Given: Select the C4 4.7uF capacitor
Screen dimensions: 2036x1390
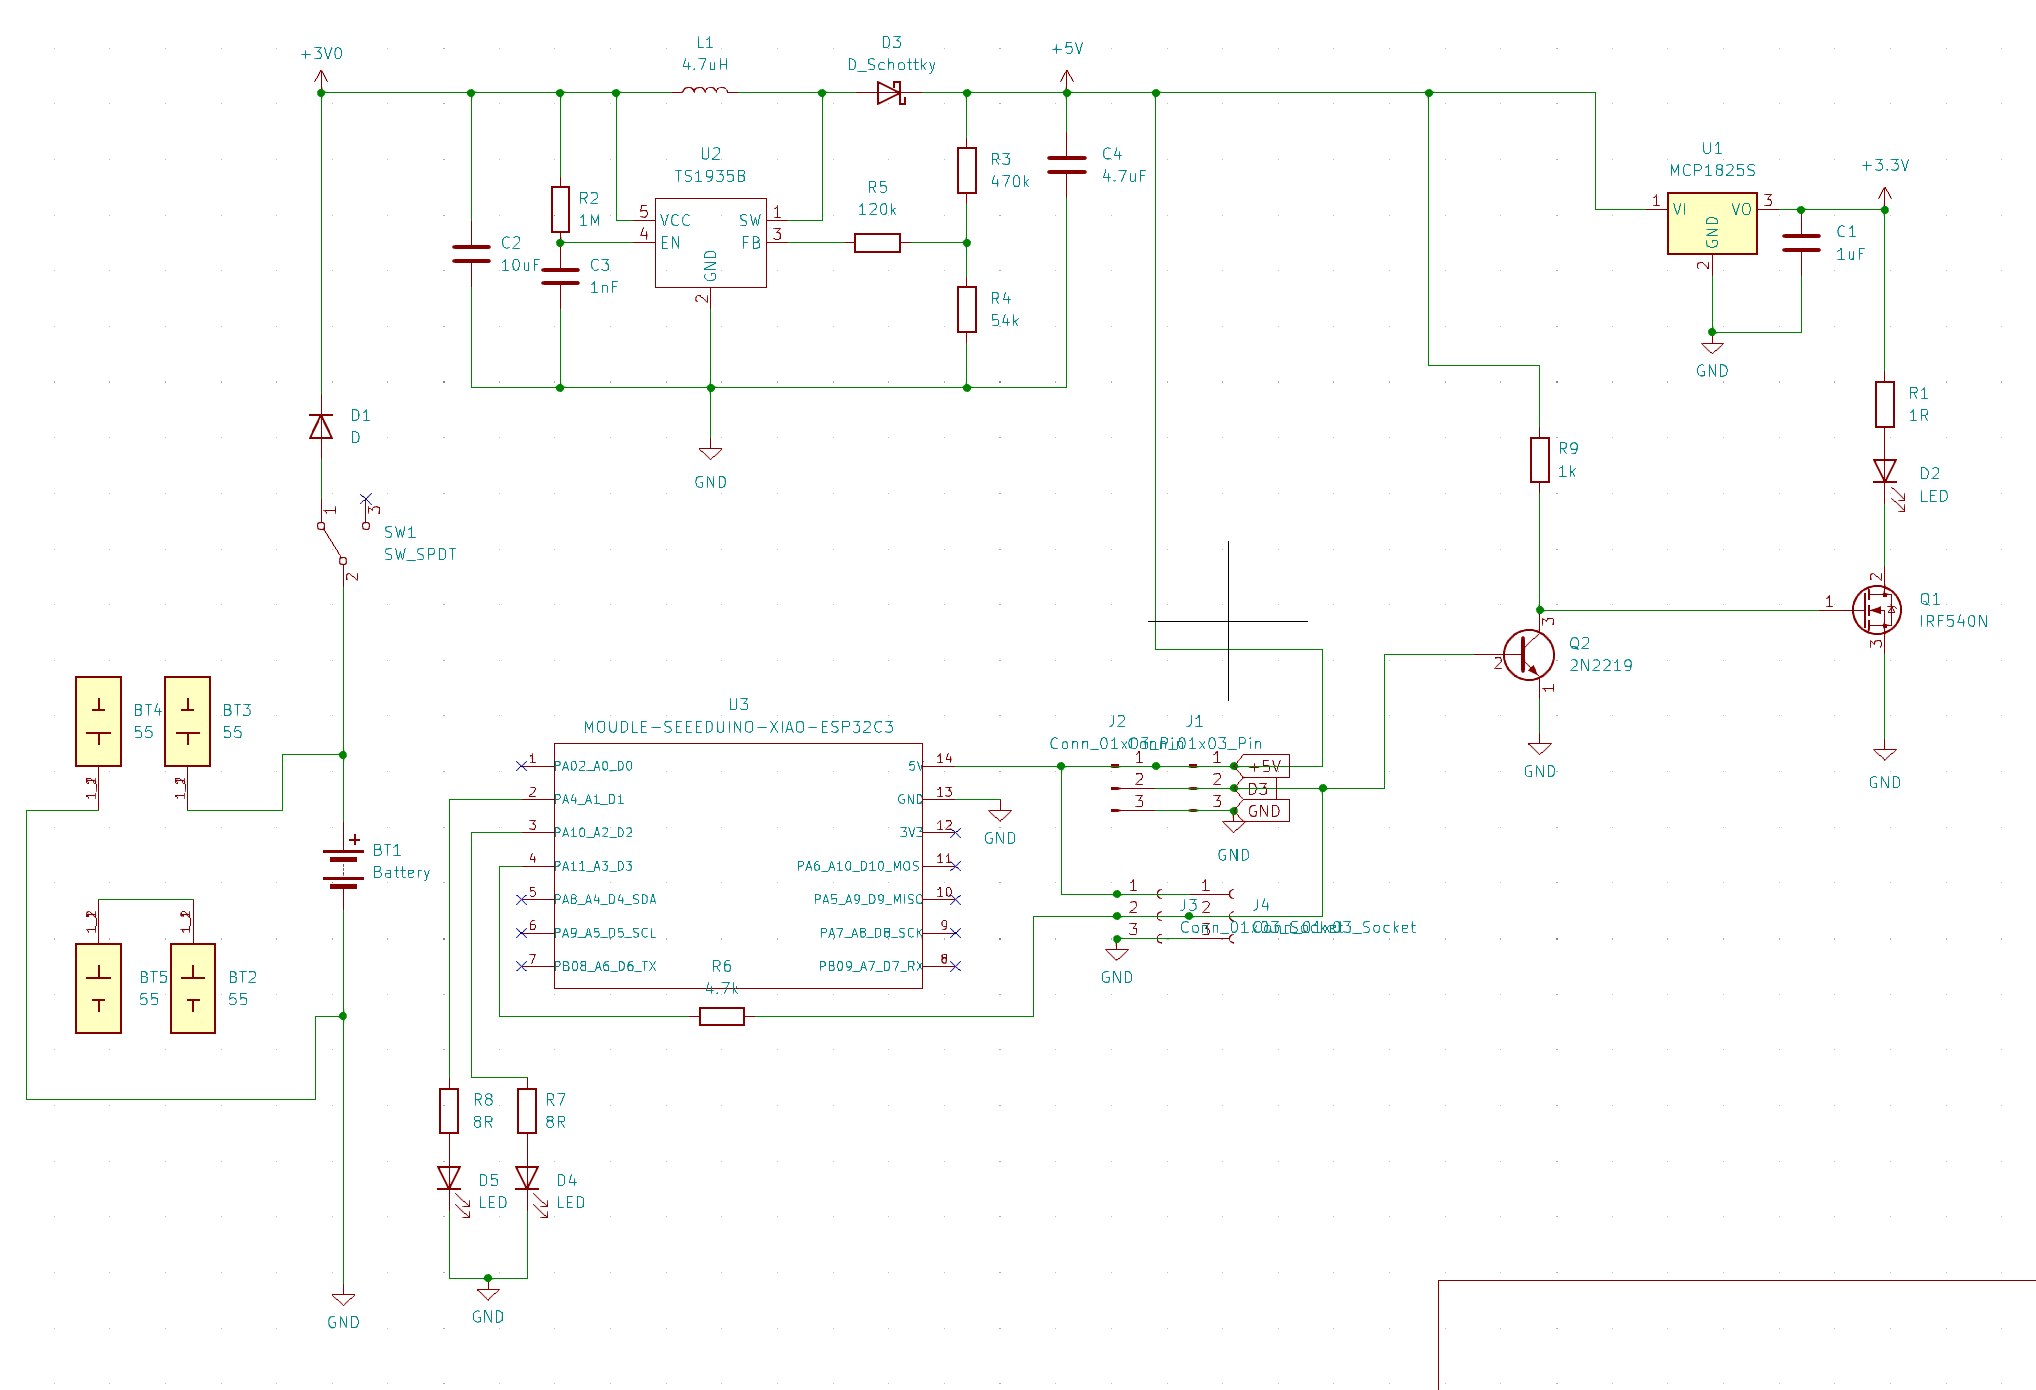Looking at the screenshot, I should pos(1067,165).
